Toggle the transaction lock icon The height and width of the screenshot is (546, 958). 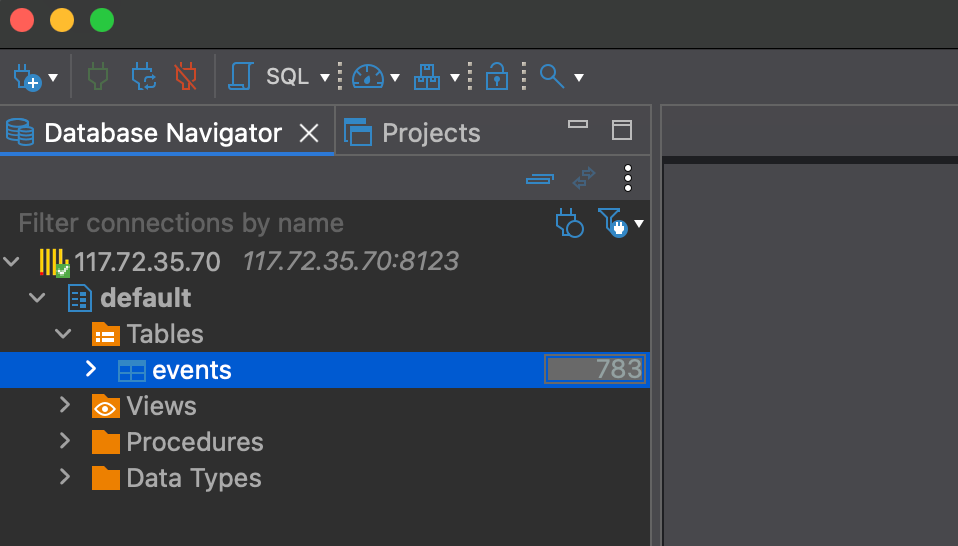497,76
